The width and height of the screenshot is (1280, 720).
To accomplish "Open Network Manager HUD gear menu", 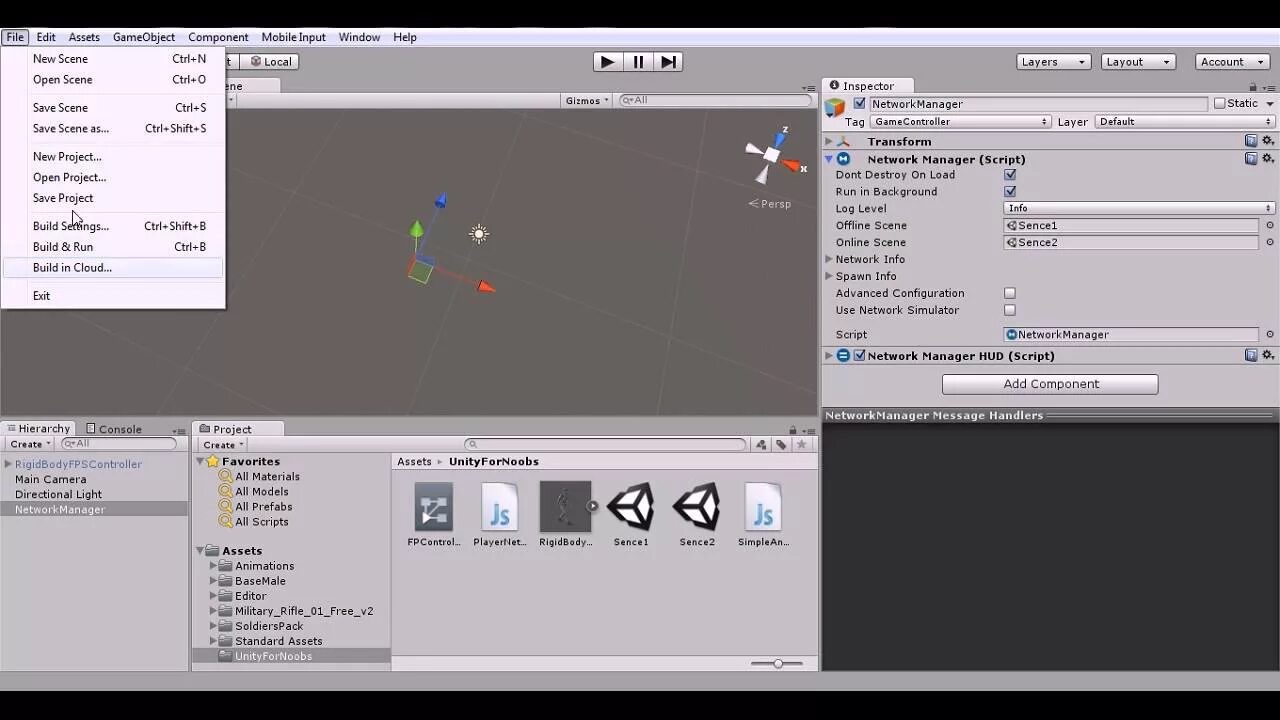I will click(1268, 355).
